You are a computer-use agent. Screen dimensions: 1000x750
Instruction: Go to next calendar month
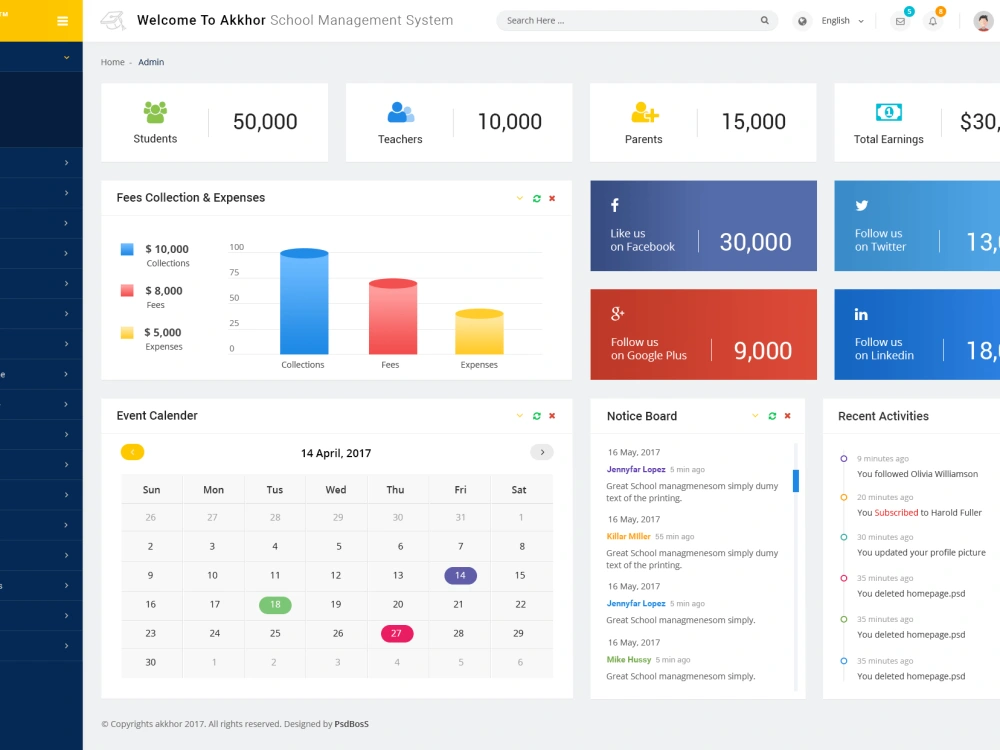[542, 452]
